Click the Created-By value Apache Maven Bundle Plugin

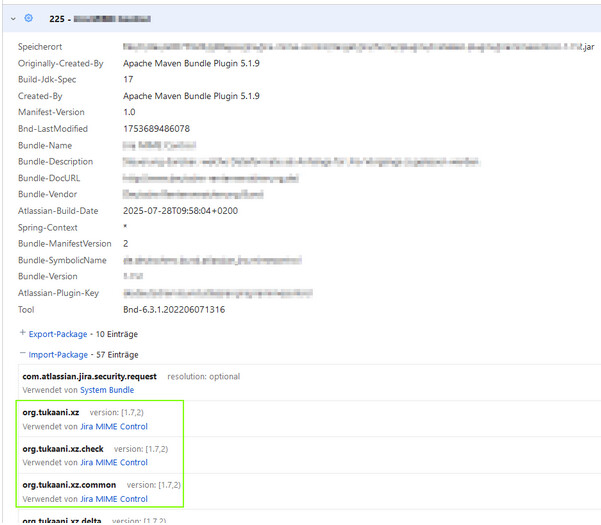coord(191,96)
